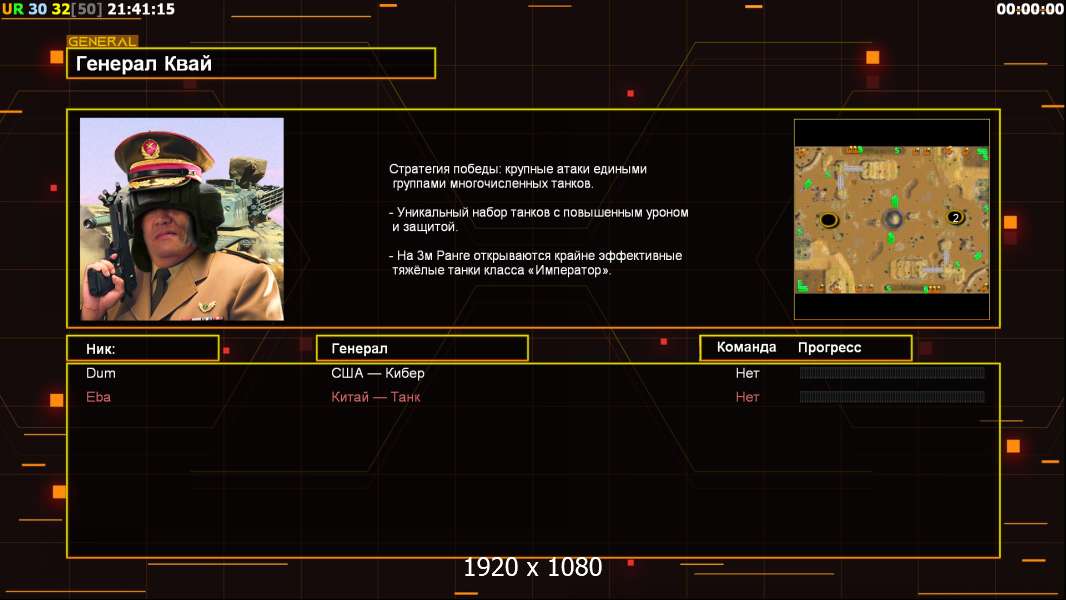Screen dimensions: 1066x600
Task: Click the 'Прогресс' column header
Action: (829, 347)
